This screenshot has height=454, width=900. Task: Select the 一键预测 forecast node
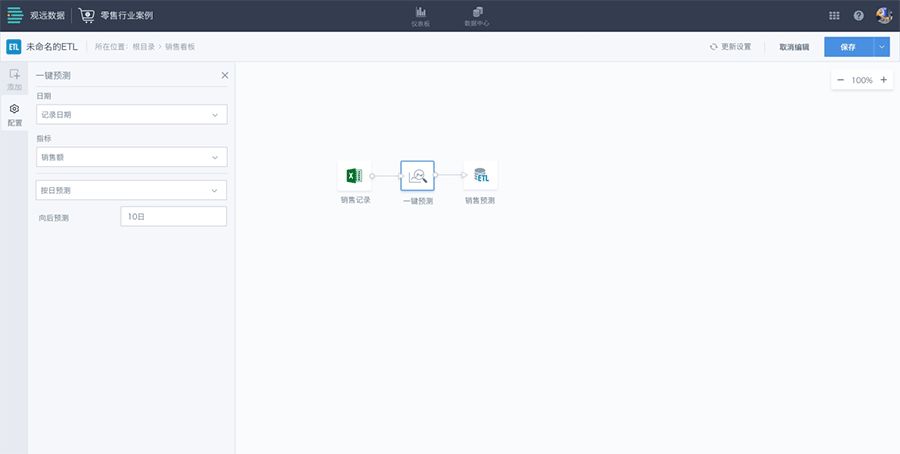click(417, 176)
